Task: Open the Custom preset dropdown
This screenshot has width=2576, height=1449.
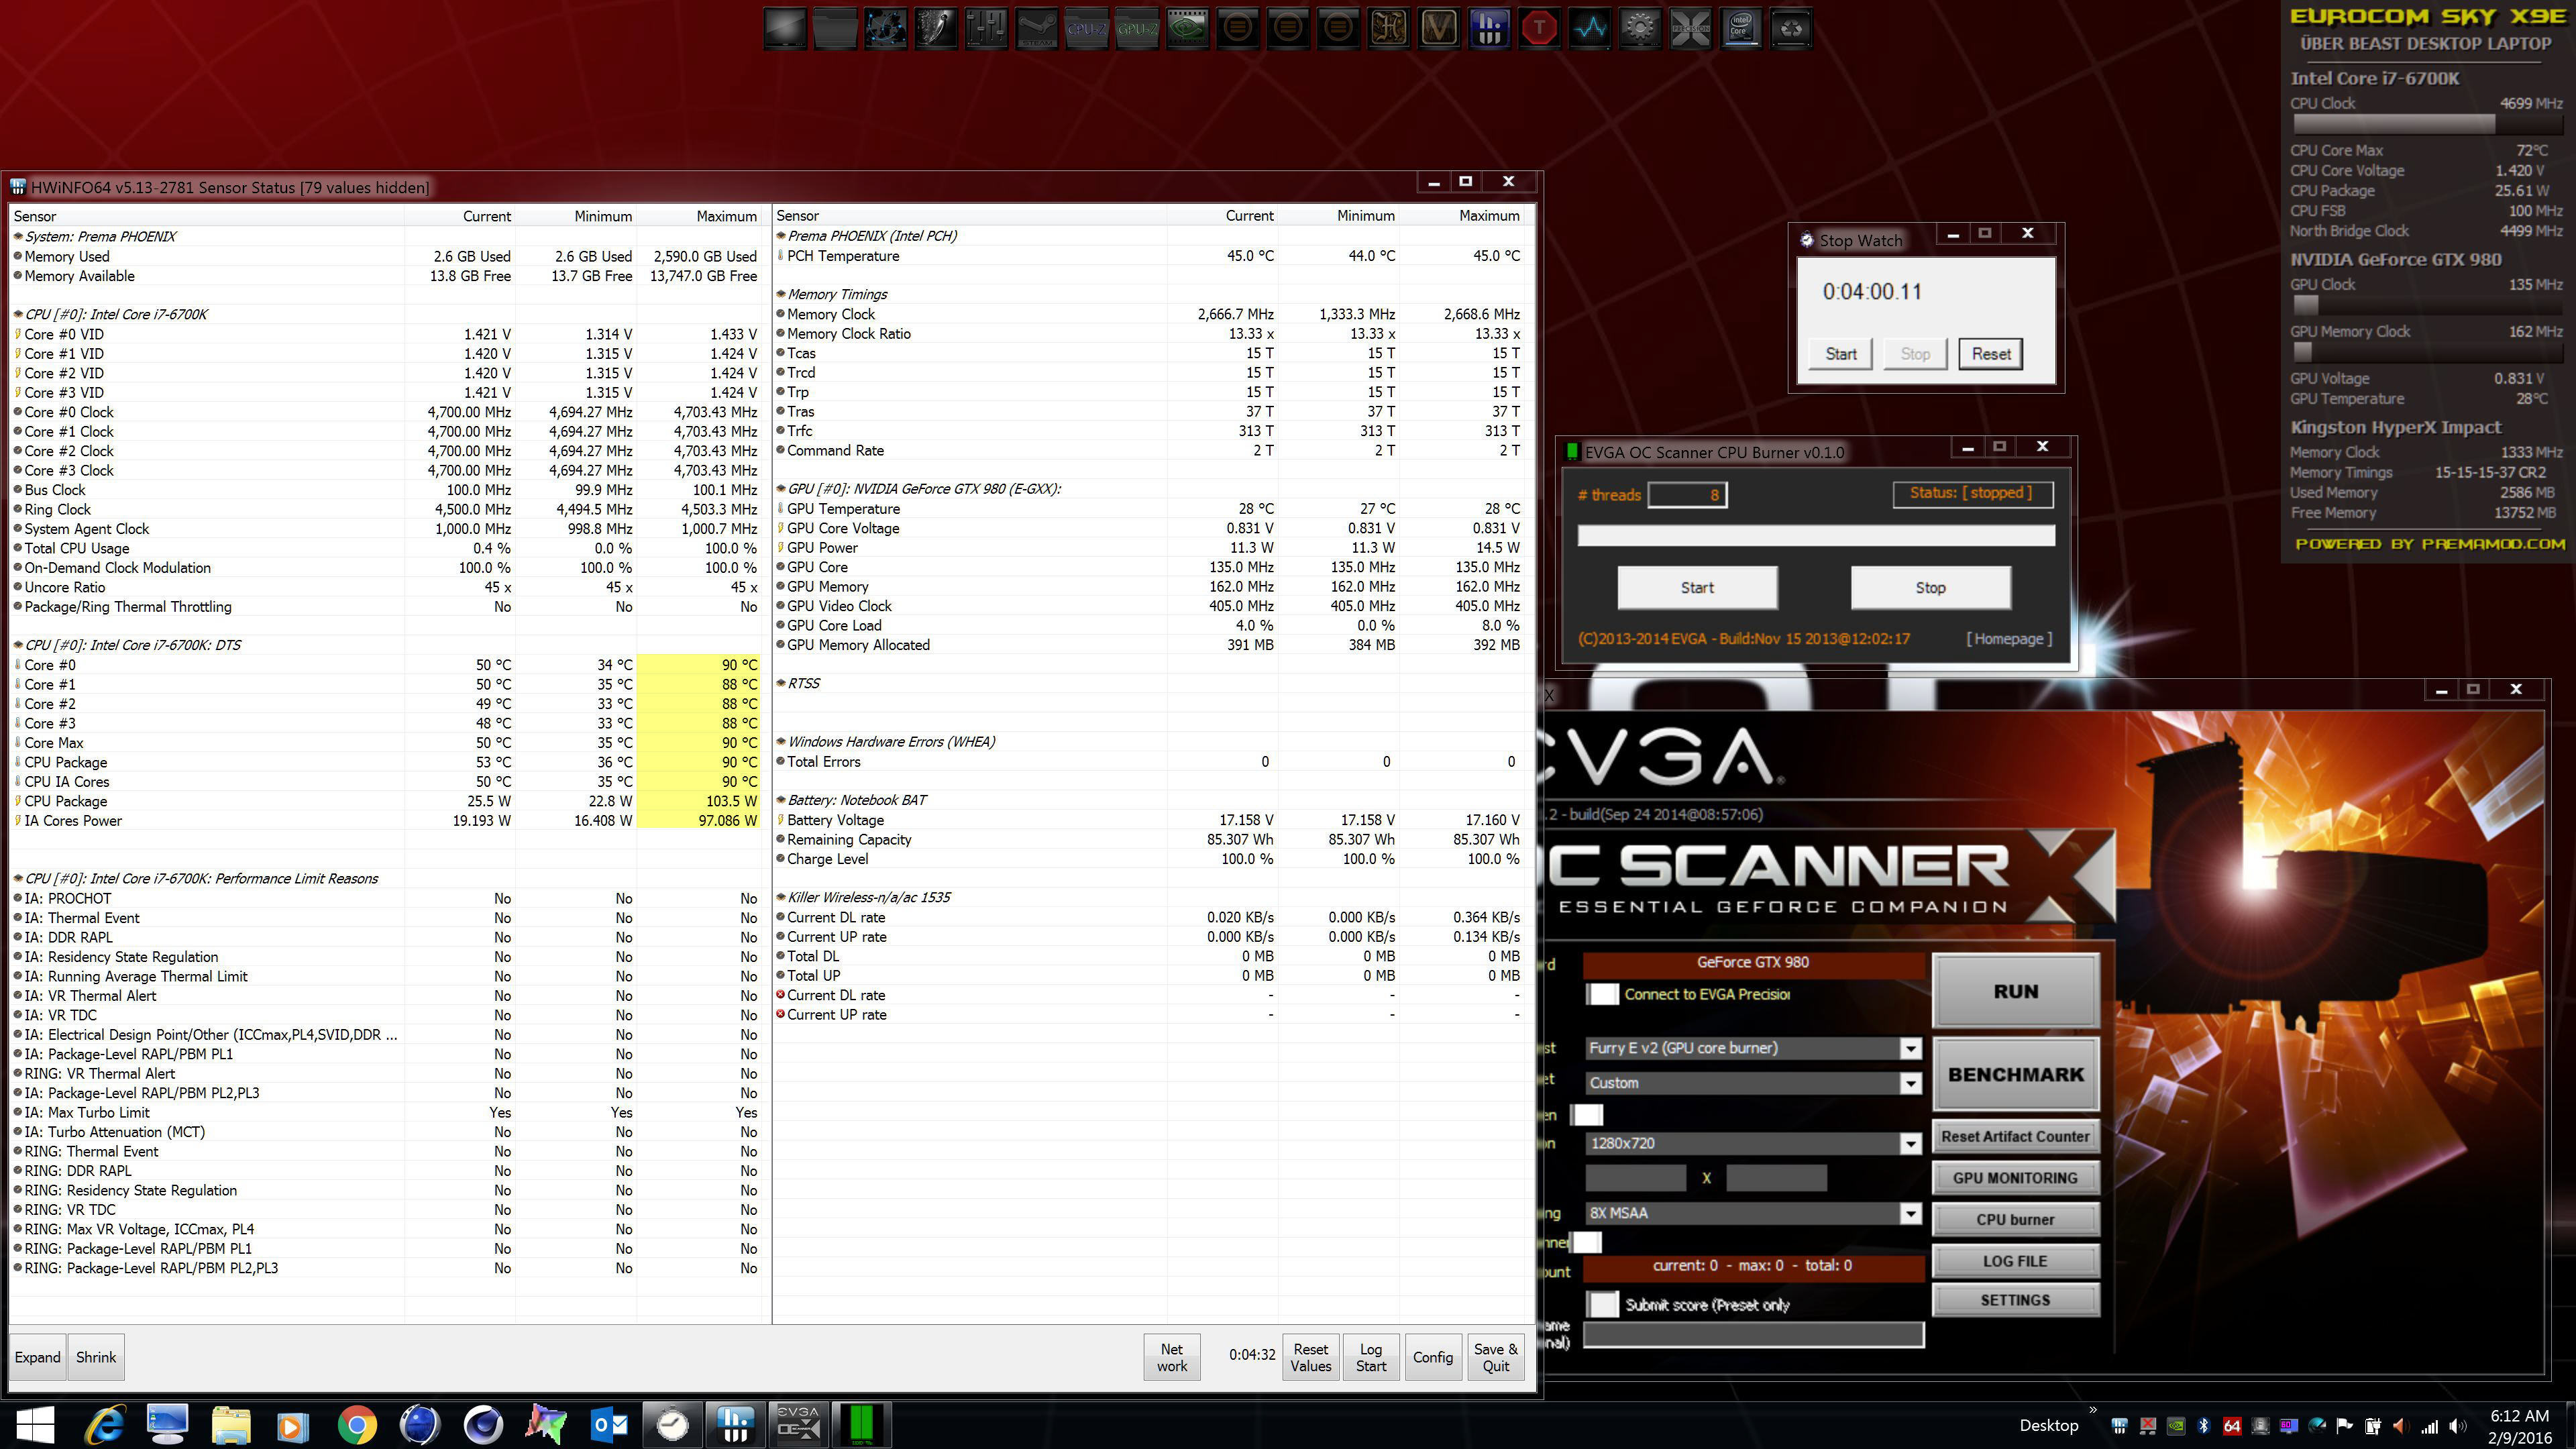Action: click(x=1753, y=1083)
